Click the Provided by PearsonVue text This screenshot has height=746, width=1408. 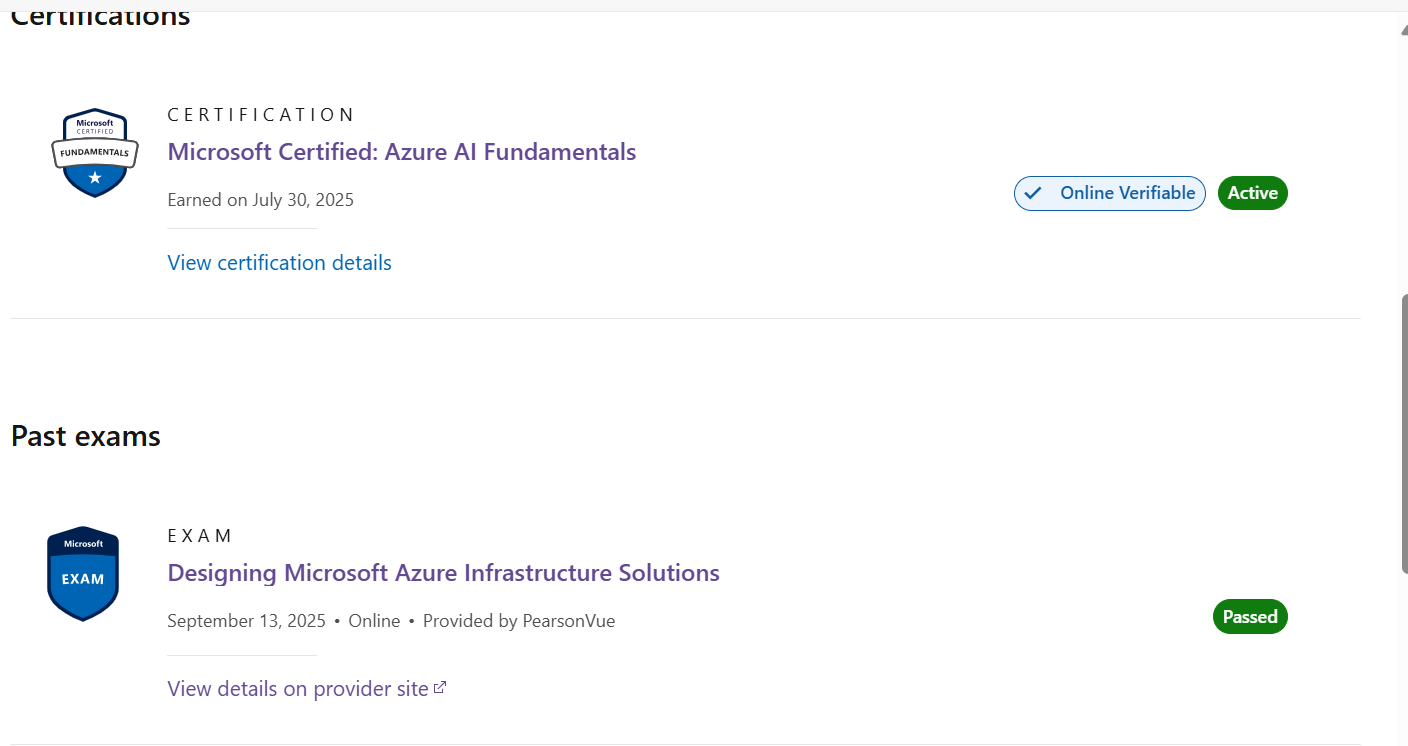518,620
